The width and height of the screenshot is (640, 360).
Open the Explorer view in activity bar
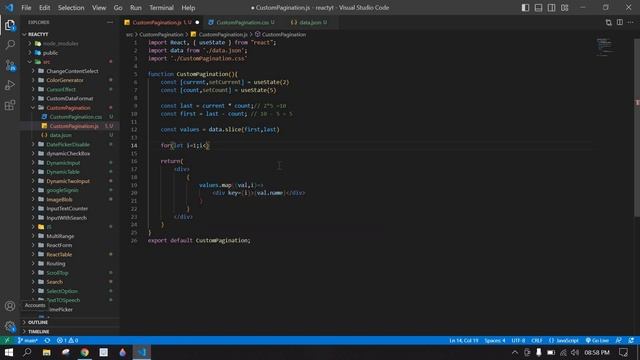(10, 25)
